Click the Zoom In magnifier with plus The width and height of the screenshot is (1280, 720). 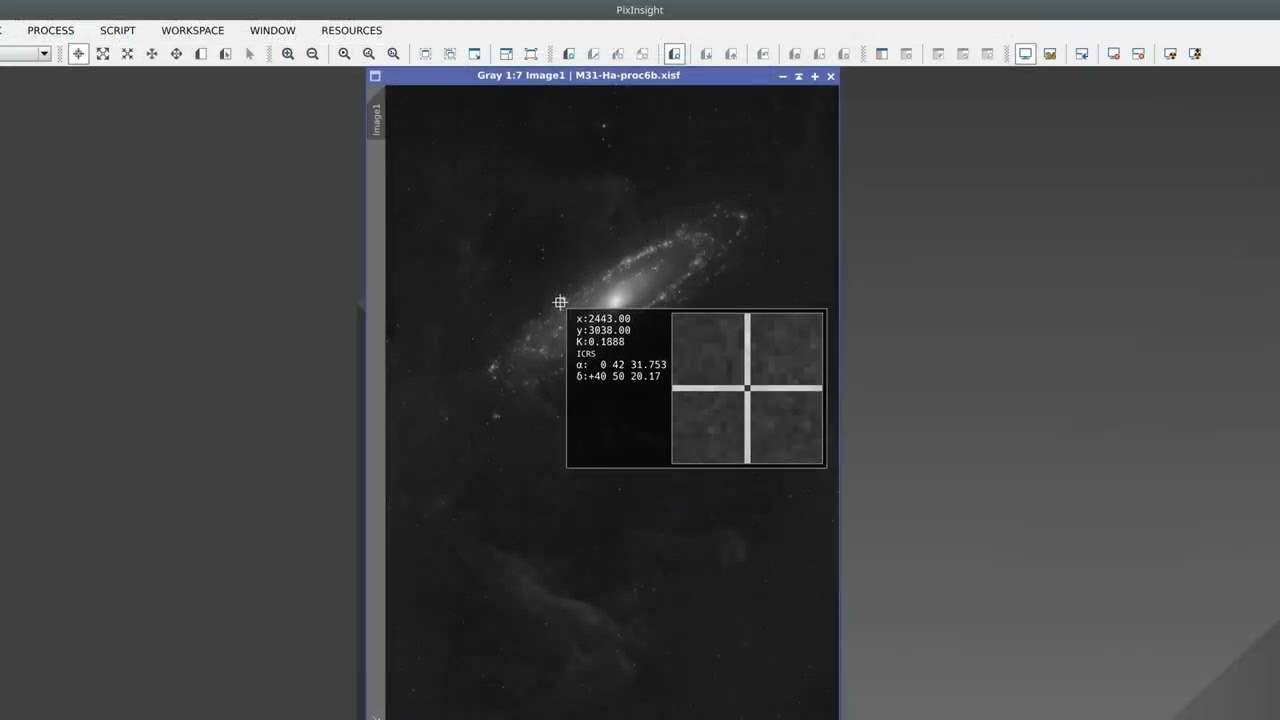(x=288, y=54)
